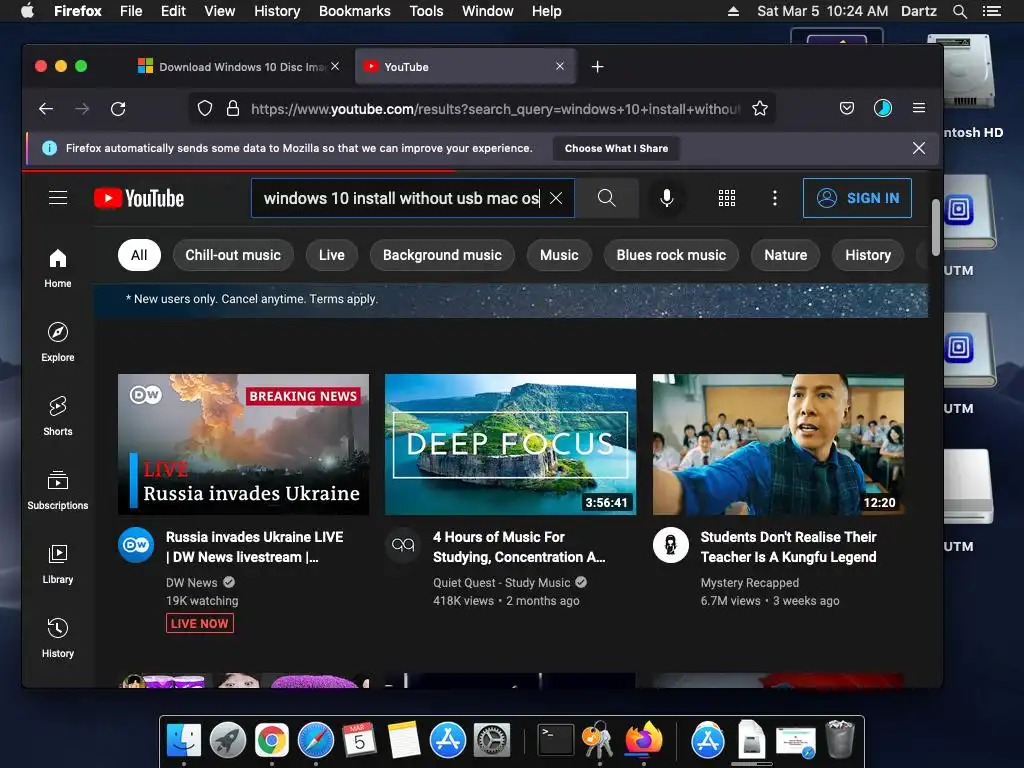
Task: Open Students Don't Realise Their Teacher title
Action: click(788, 547)
